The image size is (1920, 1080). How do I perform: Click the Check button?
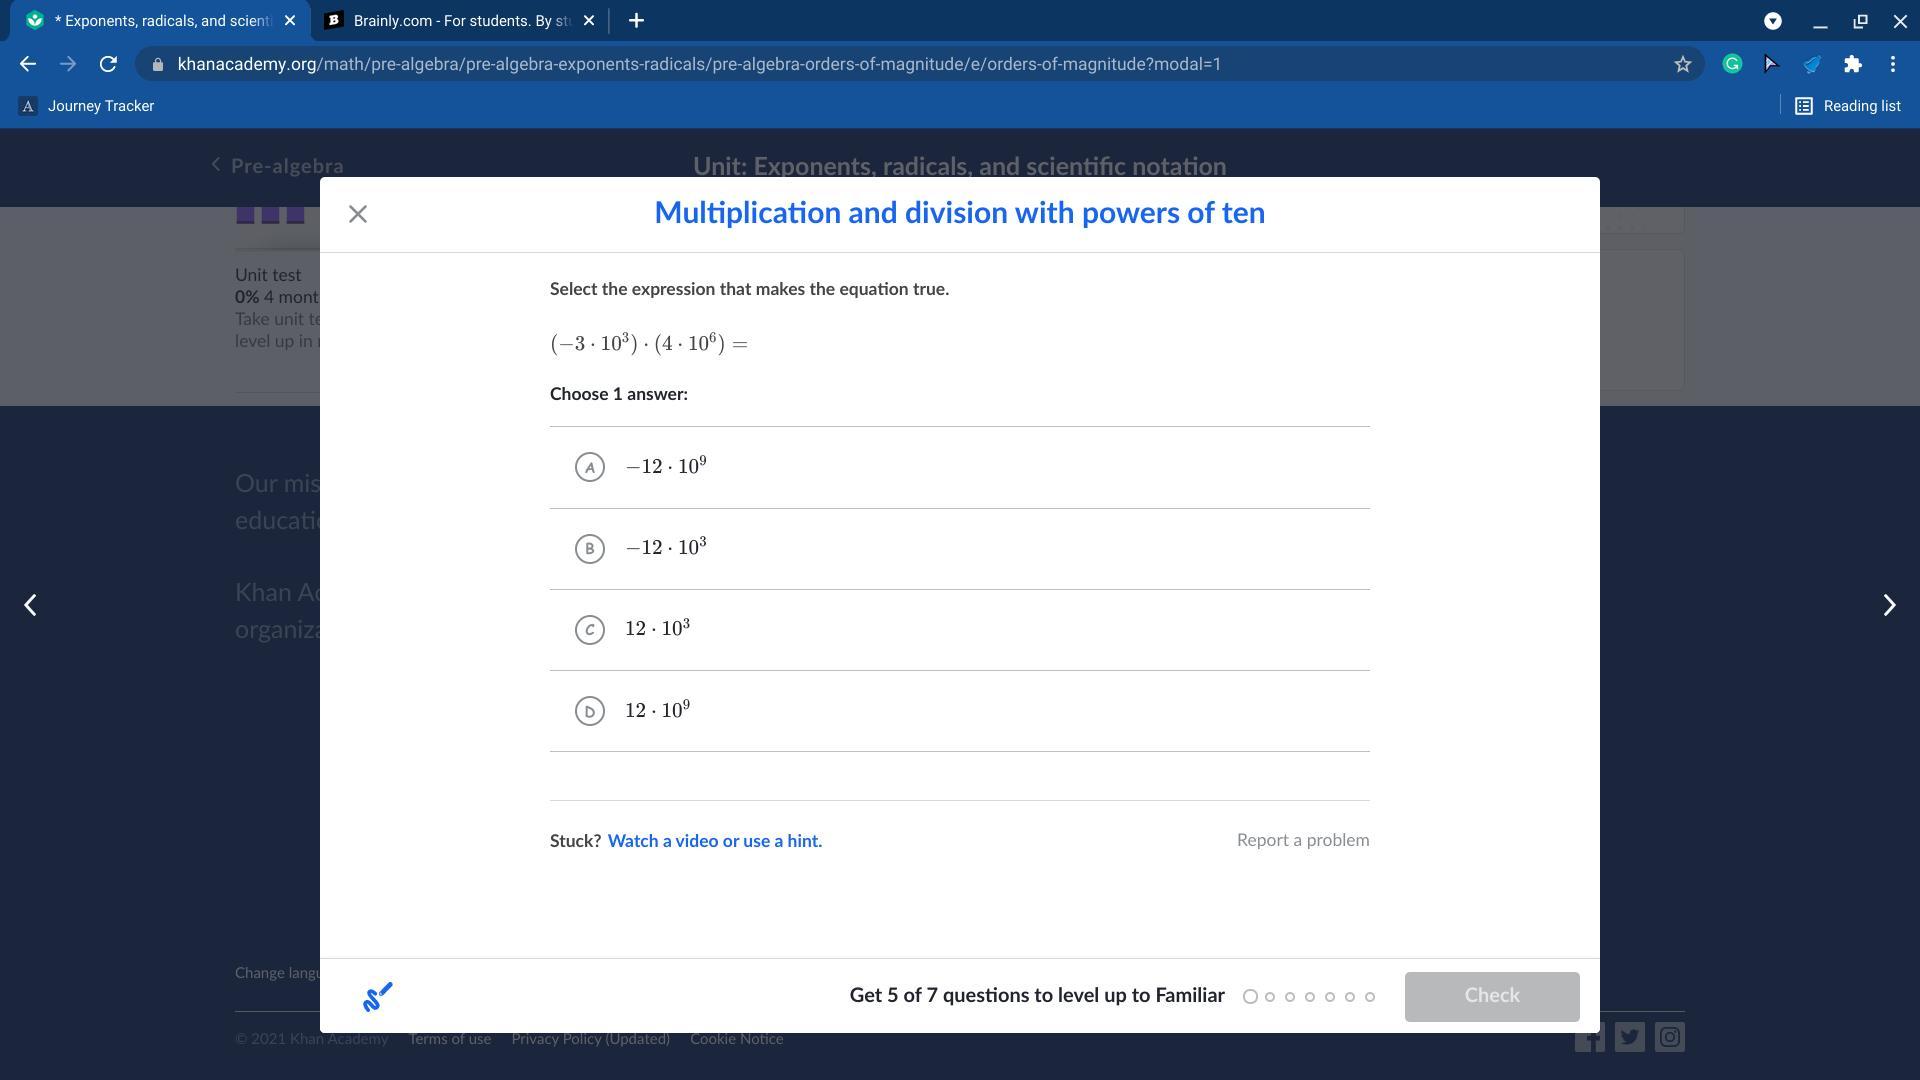pyautogui.click(x=1491, y=996)
